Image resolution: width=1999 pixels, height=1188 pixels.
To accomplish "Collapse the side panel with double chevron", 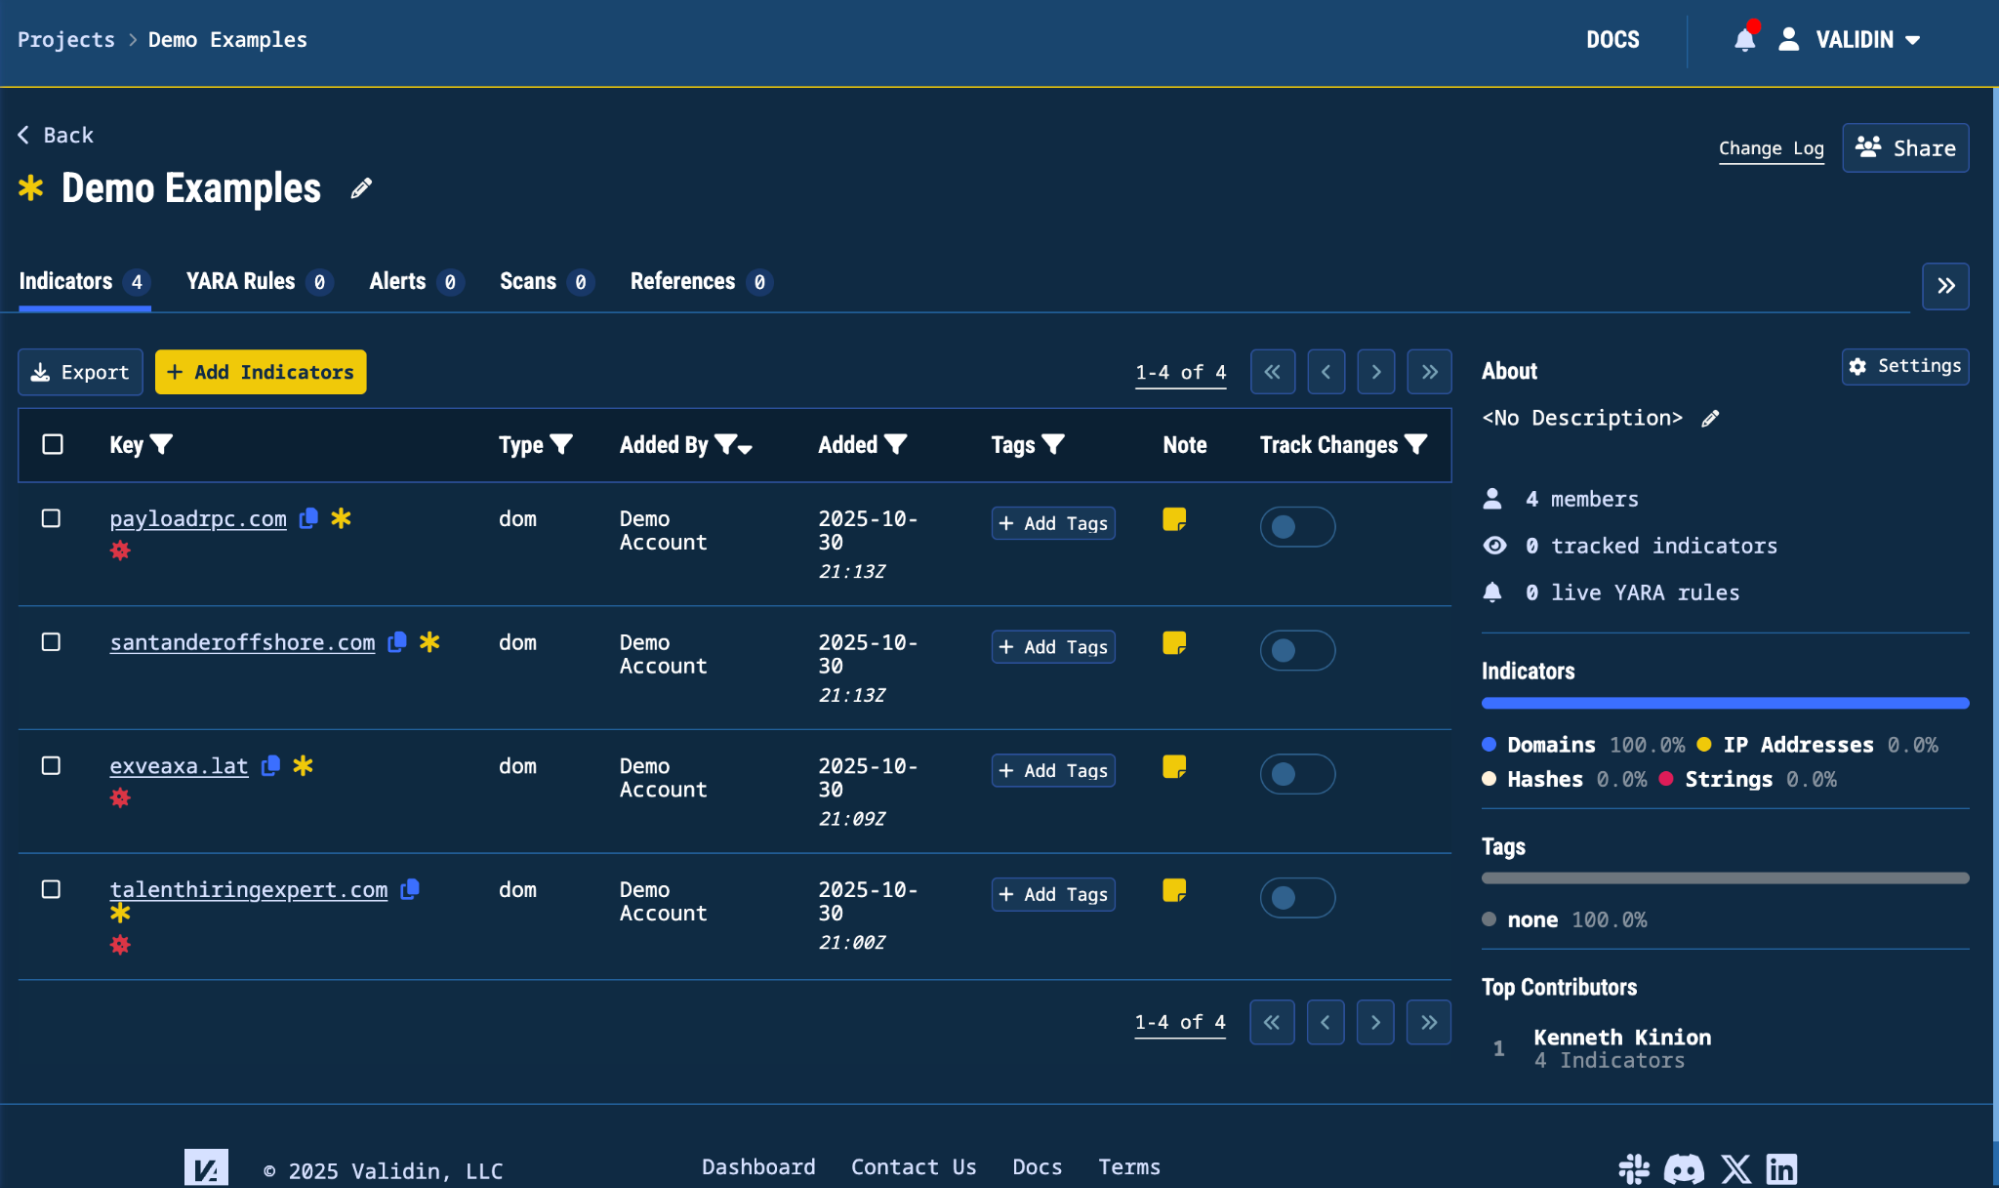I will [x=1945, y=286].
